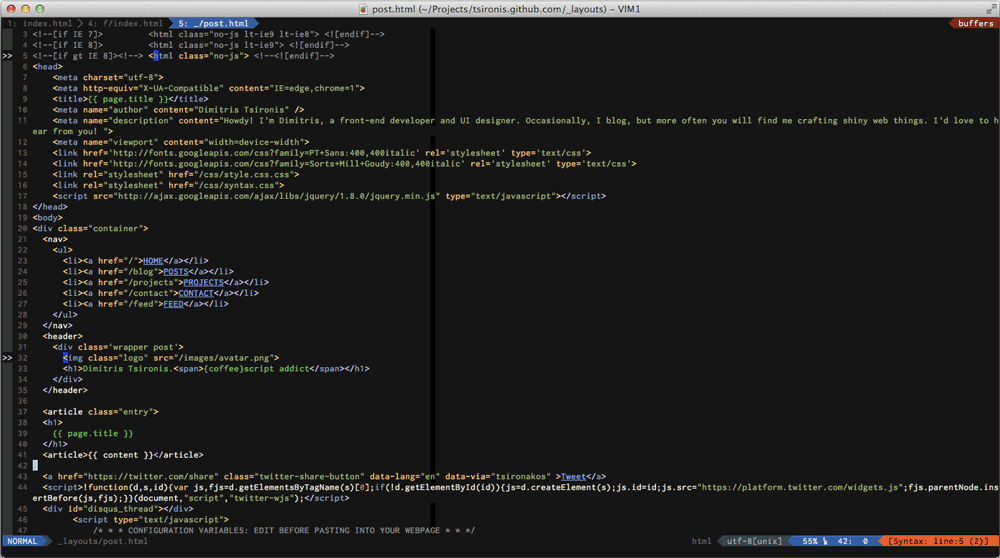Click the script type="text/javascript" on line 46
The image size is (1000, 558).
pos(151,520)
